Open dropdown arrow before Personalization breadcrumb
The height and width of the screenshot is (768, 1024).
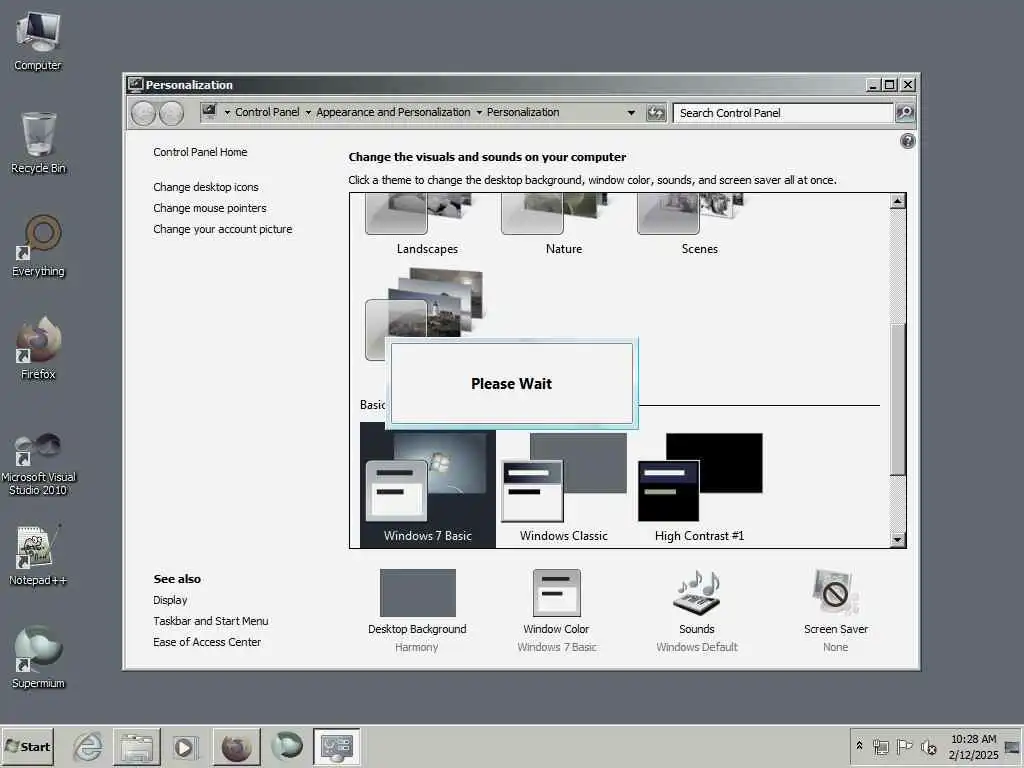point(479,112)
